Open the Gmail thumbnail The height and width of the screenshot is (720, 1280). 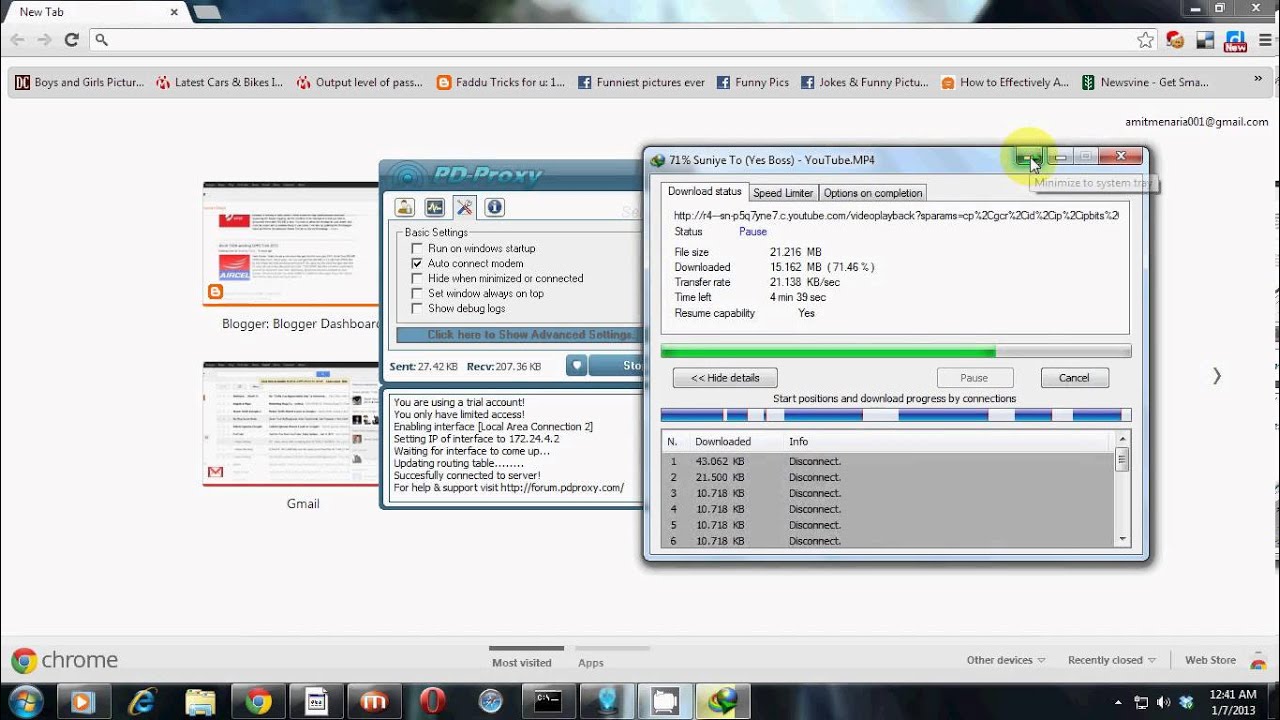click(290, 424)
